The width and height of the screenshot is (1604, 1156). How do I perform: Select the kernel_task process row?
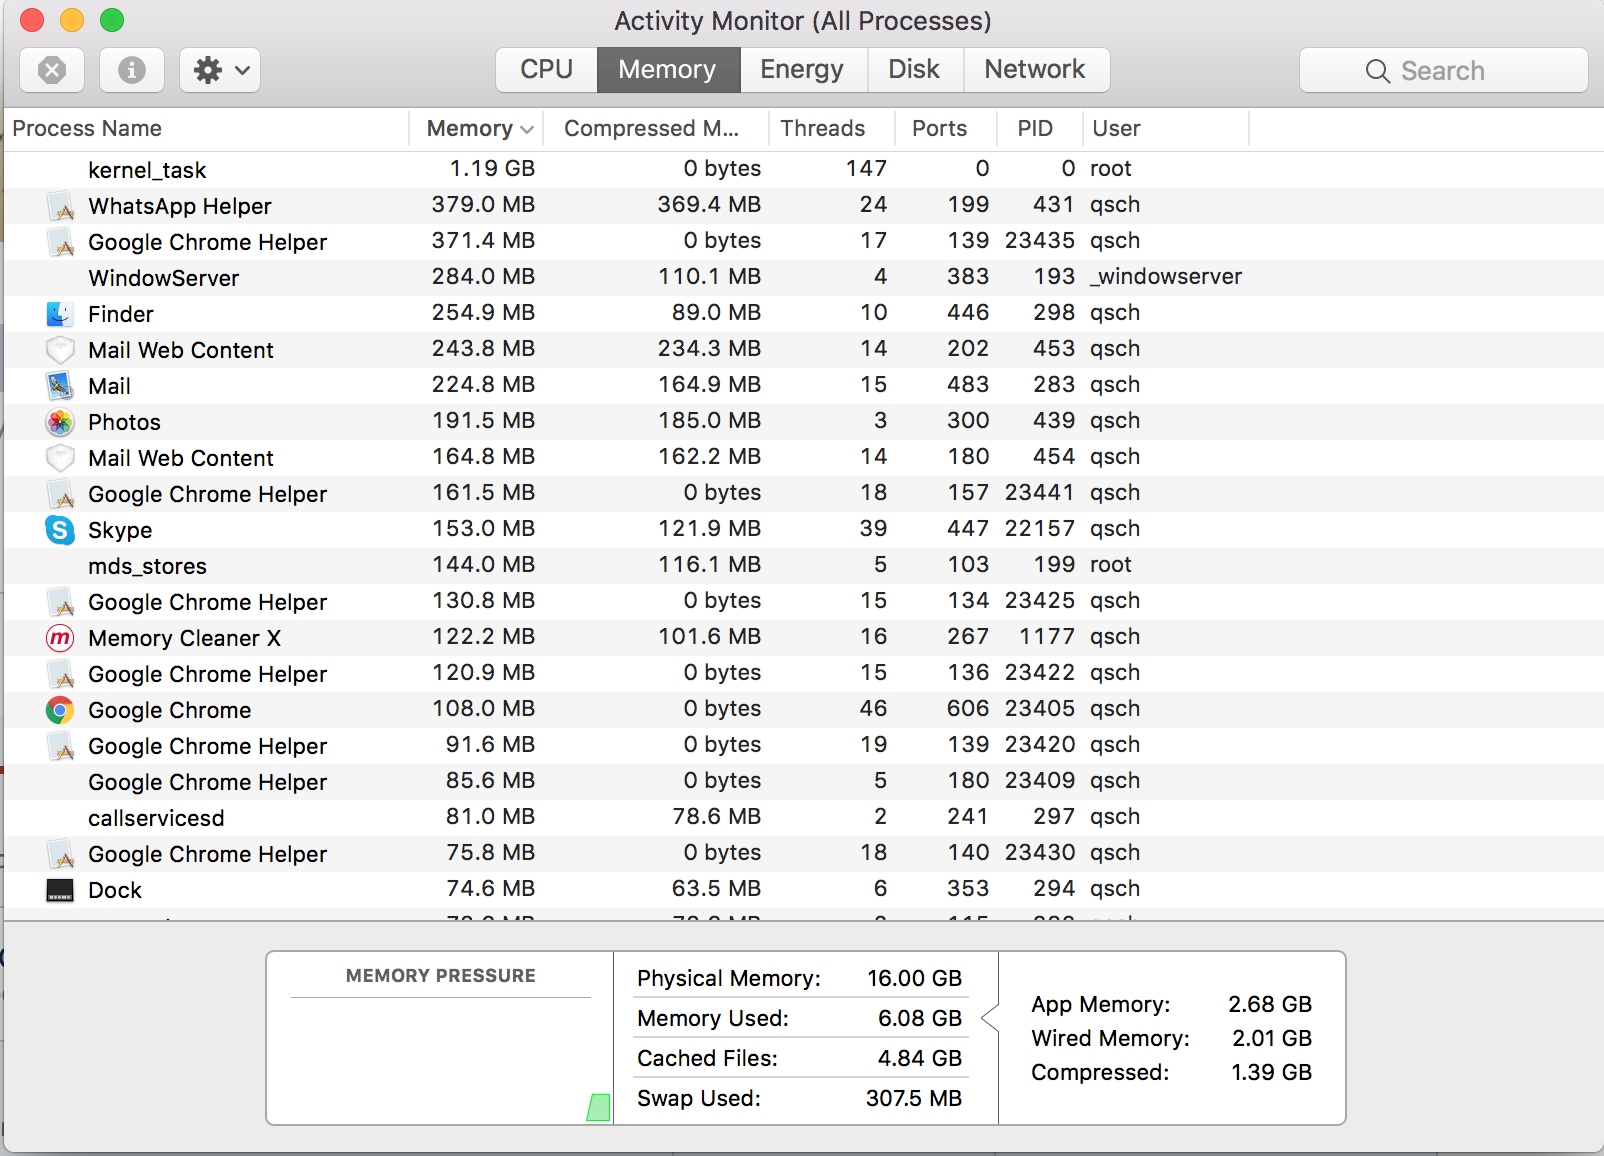[804, 169]
